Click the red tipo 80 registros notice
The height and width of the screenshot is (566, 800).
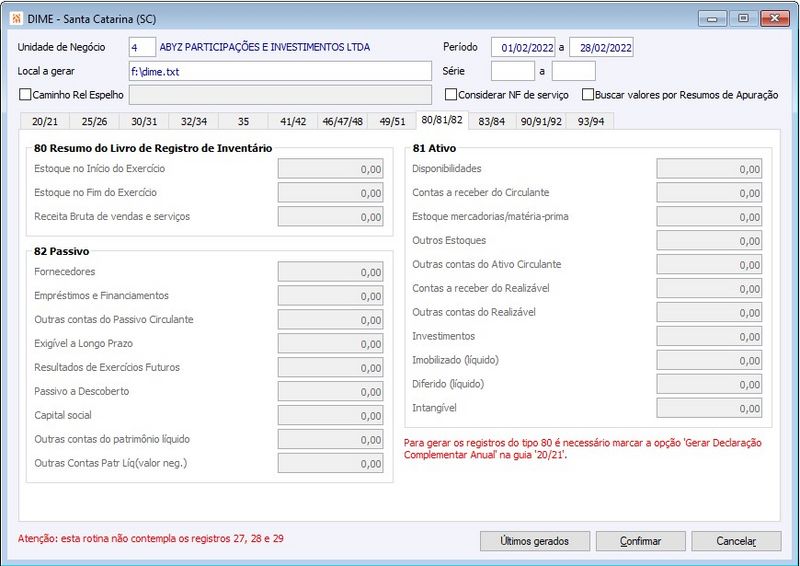click(582, 449)
